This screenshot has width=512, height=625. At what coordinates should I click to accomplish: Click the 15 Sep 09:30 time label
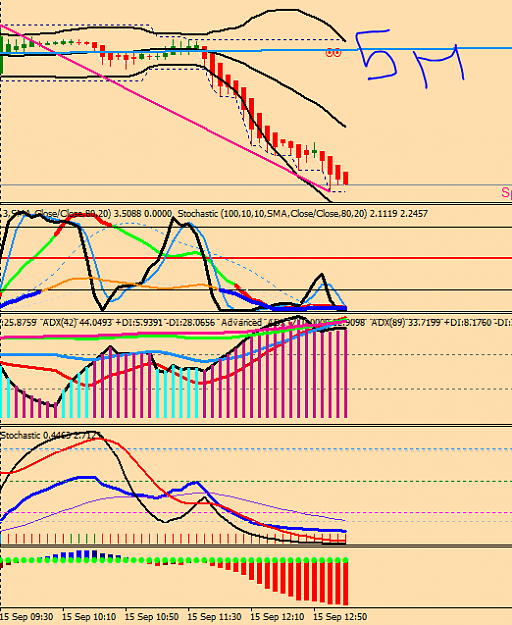point(26,617)
